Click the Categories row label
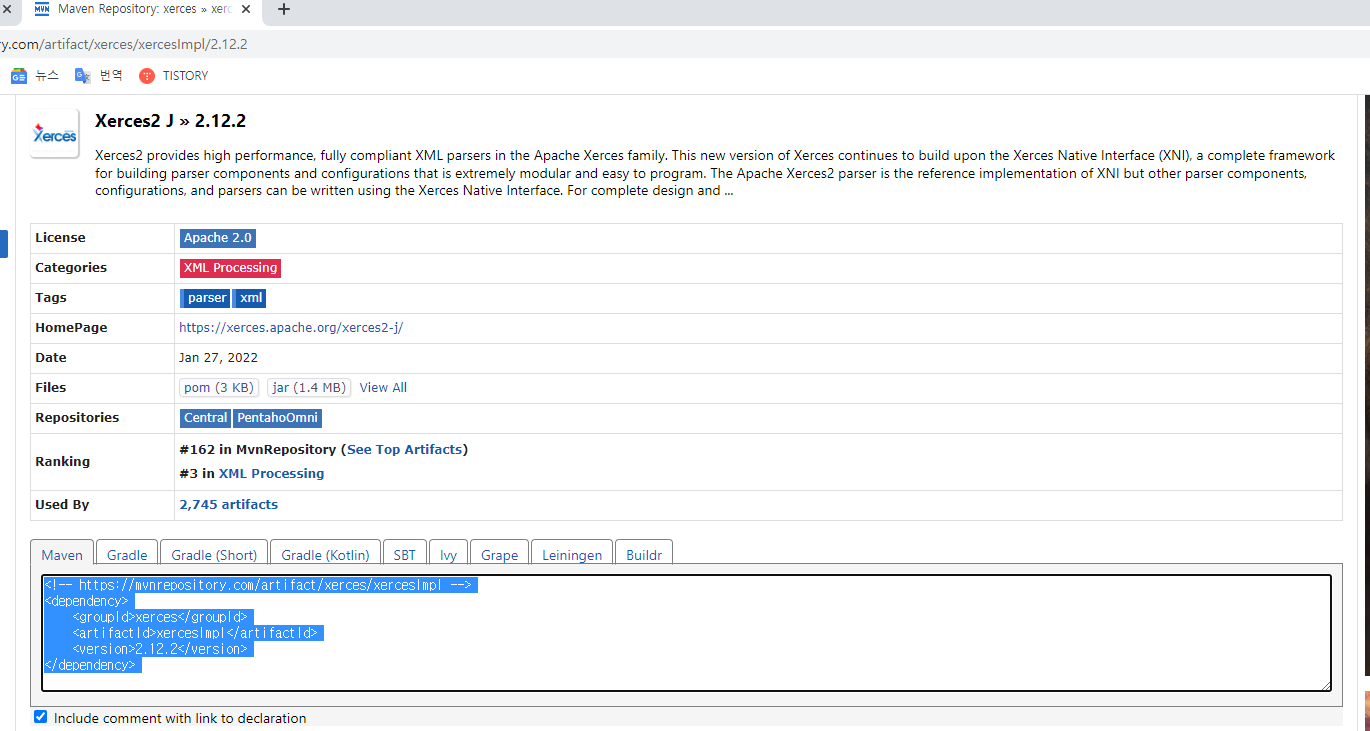This screenshot has width=1370, height=731. click(71, 268)
